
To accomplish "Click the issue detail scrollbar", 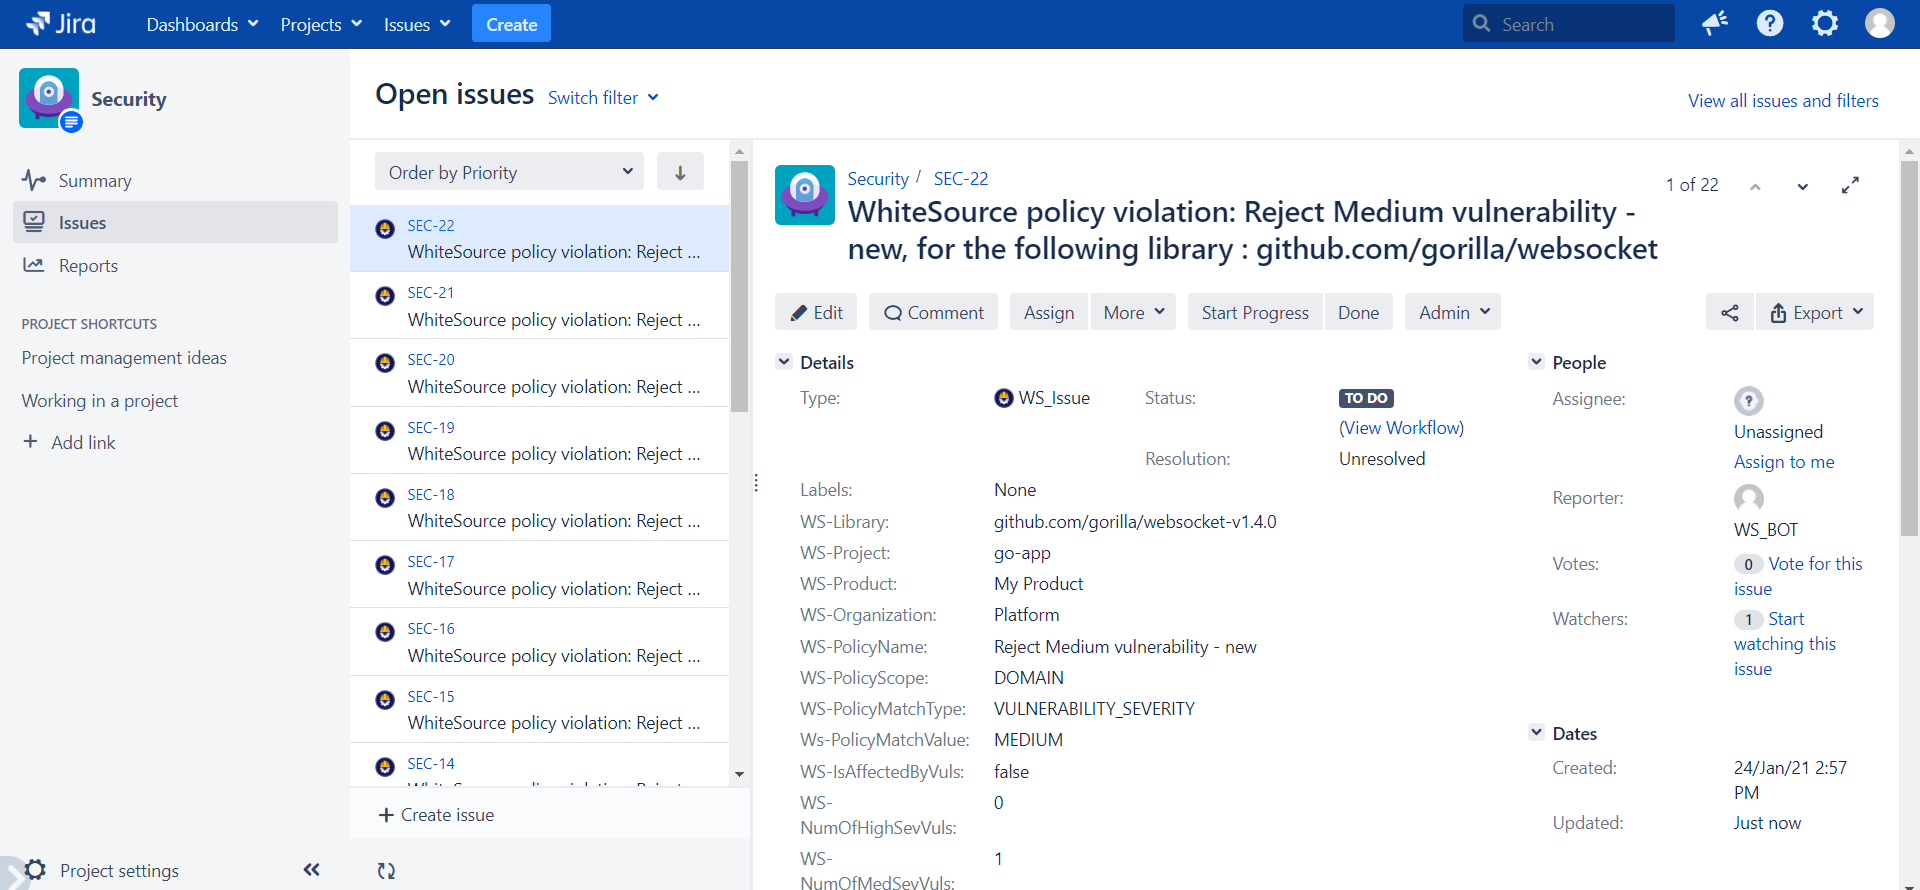I will tap(1909, 348).
